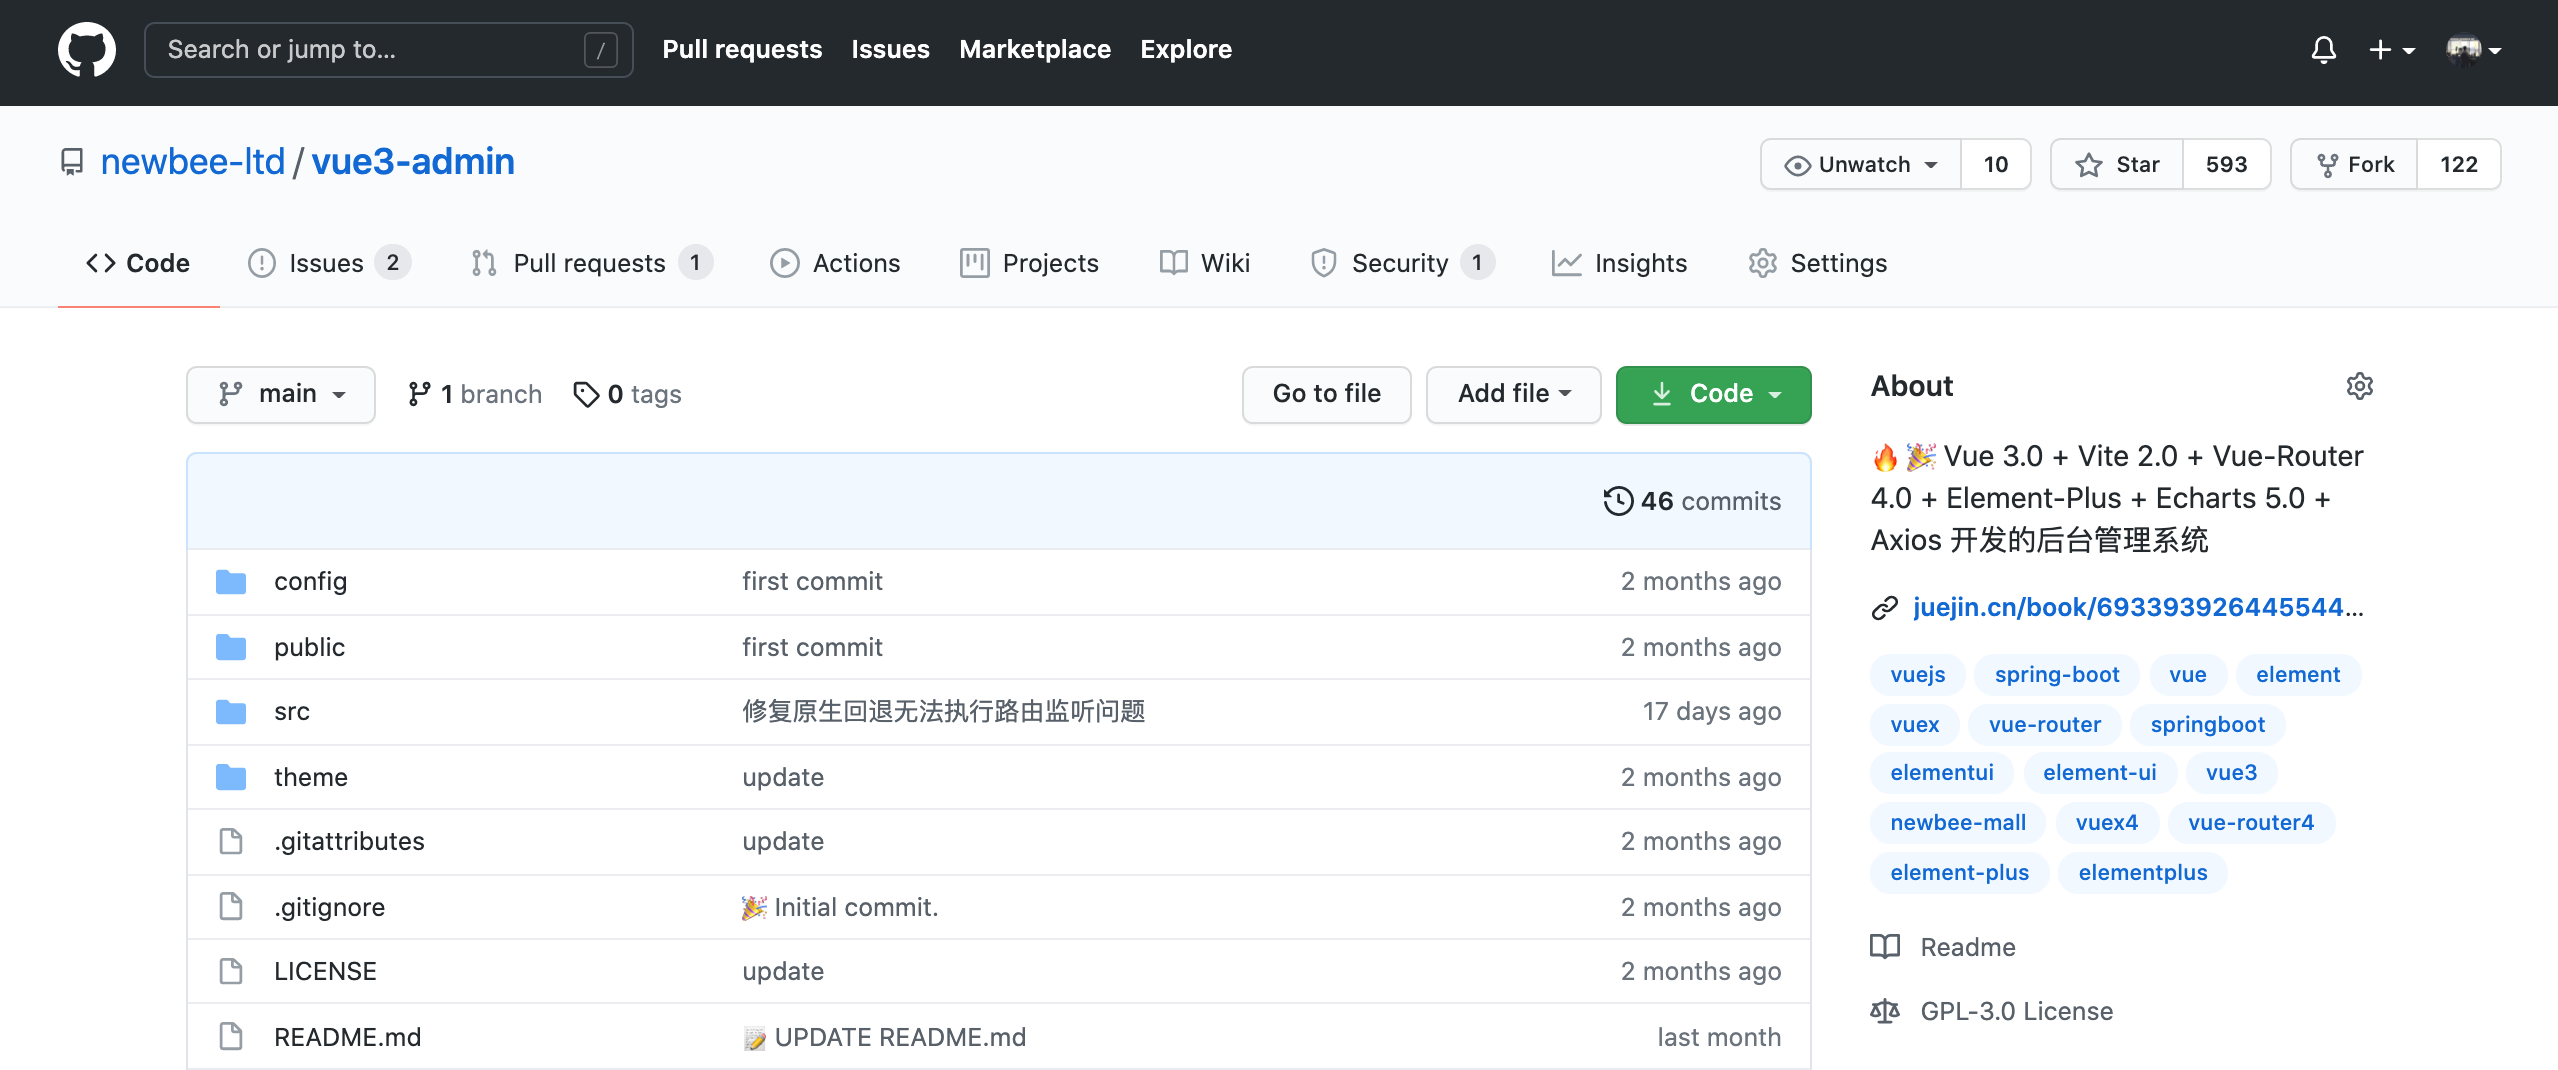Open the plus create-new menu

point(2392,50)
